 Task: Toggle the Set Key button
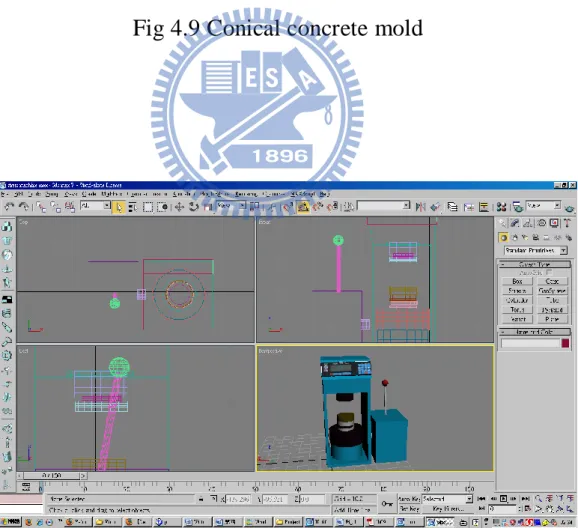click(x=409, y=509)
